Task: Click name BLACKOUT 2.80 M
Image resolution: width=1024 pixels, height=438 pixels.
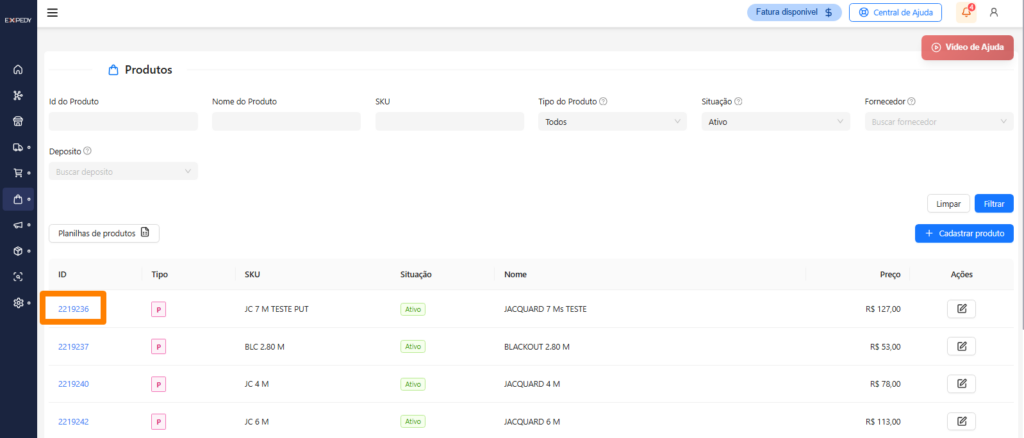Action: click(537, 347)
